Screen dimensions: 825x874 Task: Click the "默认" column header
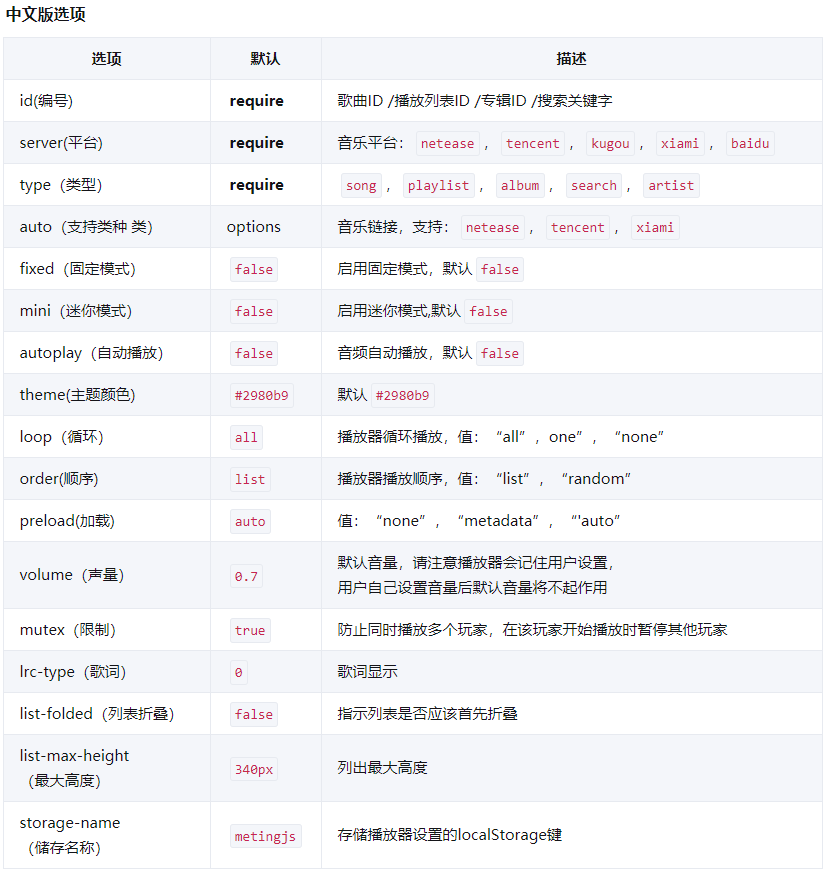[265, 59]
